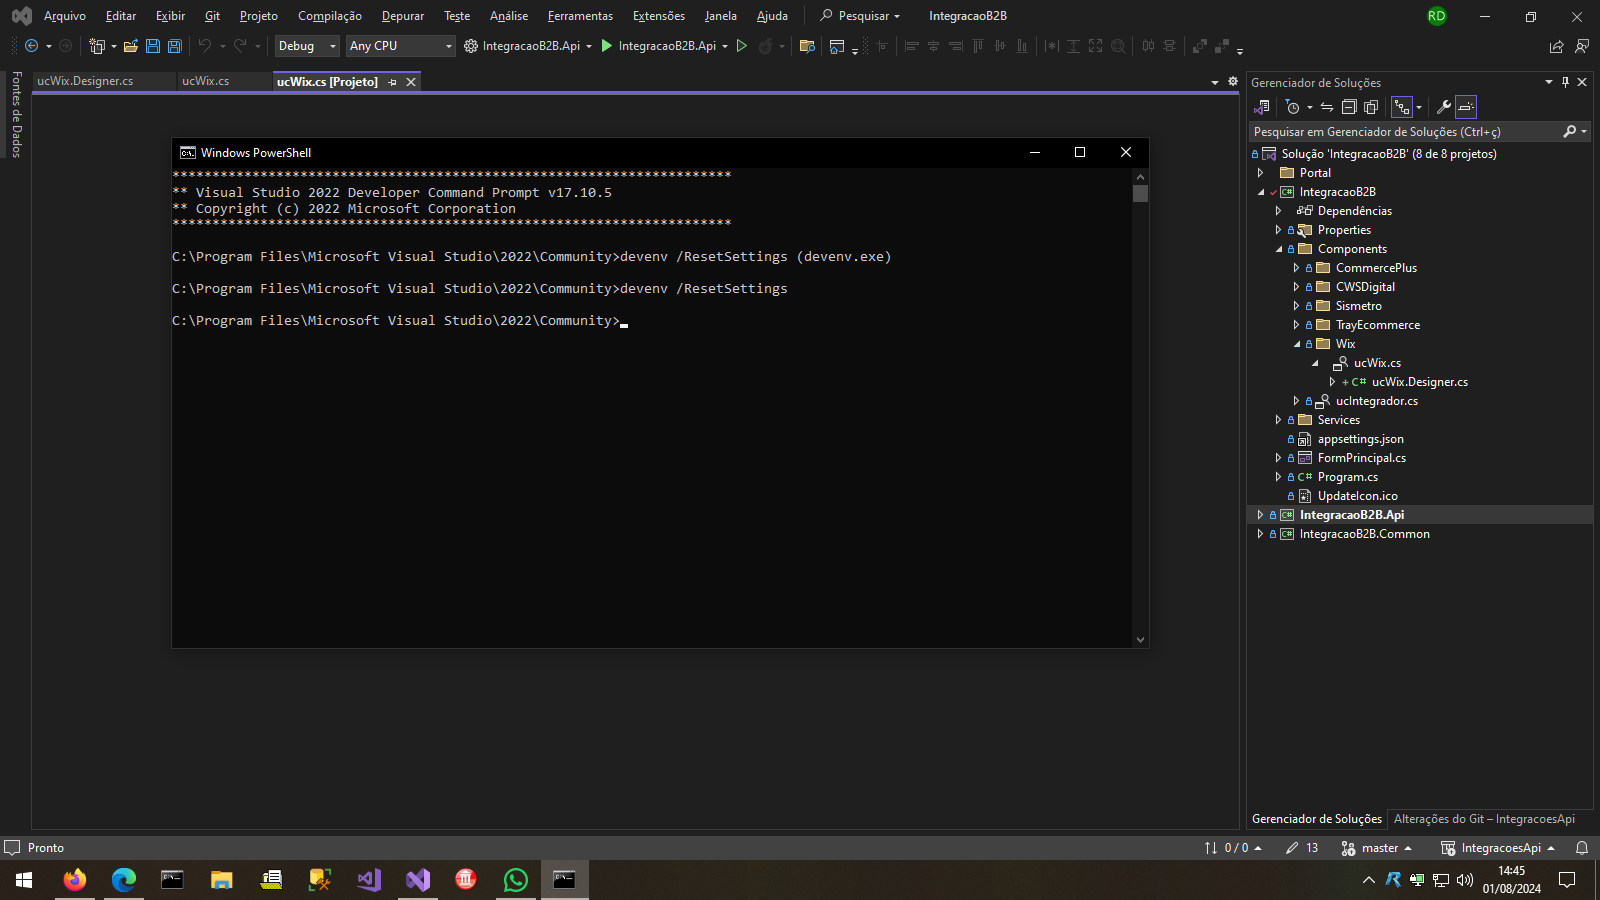
Task: Open the Any CPU platform dropdown
Action: point(400,46)
